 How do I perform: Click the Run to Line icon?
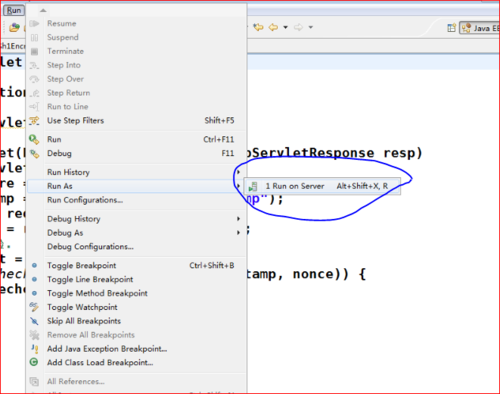click(34, 107)
